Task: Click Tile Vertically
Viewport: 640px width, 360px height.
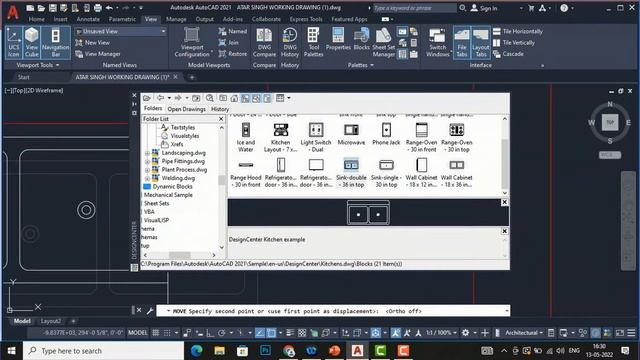Action: (513, 42)
